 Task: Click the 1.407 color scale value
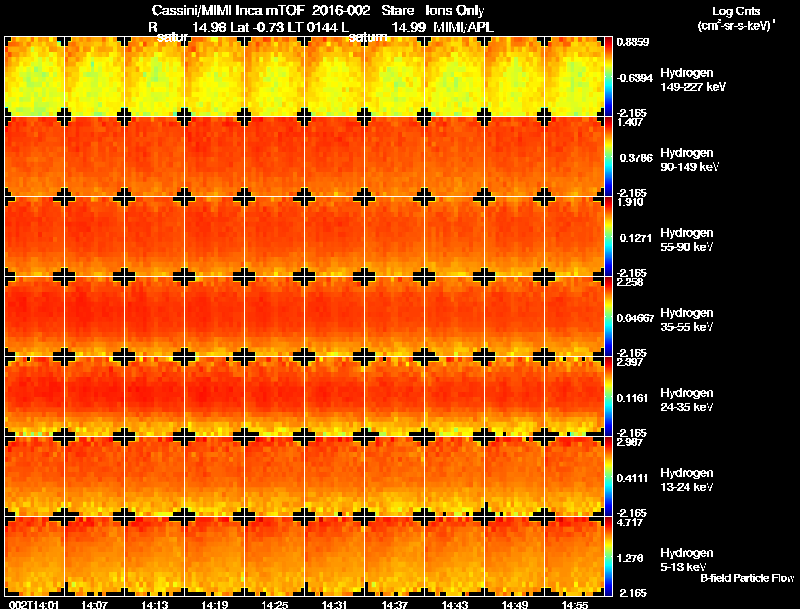pyautogui.click(x=631, y=122)
